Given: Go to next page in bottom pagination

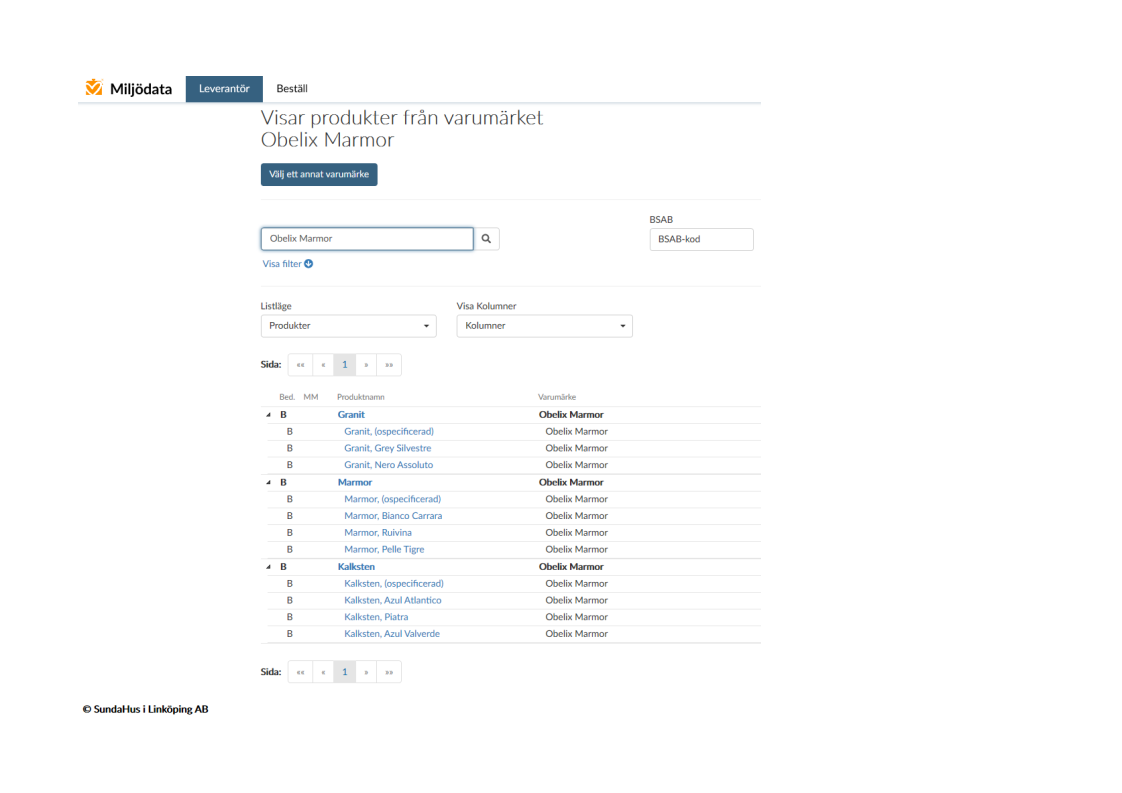Looking at the screenshot, I should click(366, 672).
